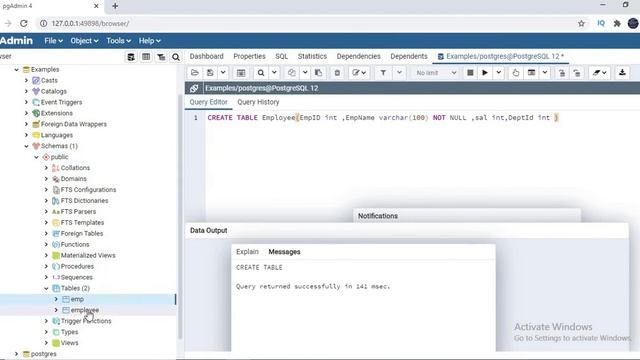Open the Filter options dropdown arrow

(399, 73)
